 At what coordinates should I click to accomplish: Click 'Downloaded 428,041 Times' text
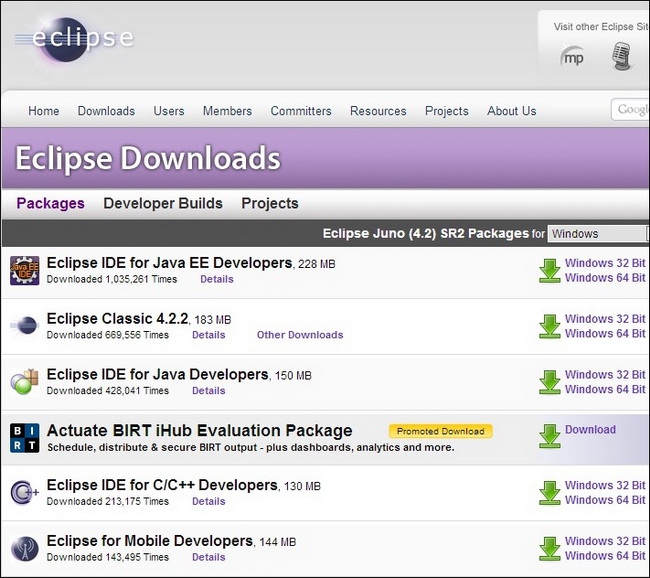pos(108,391)
